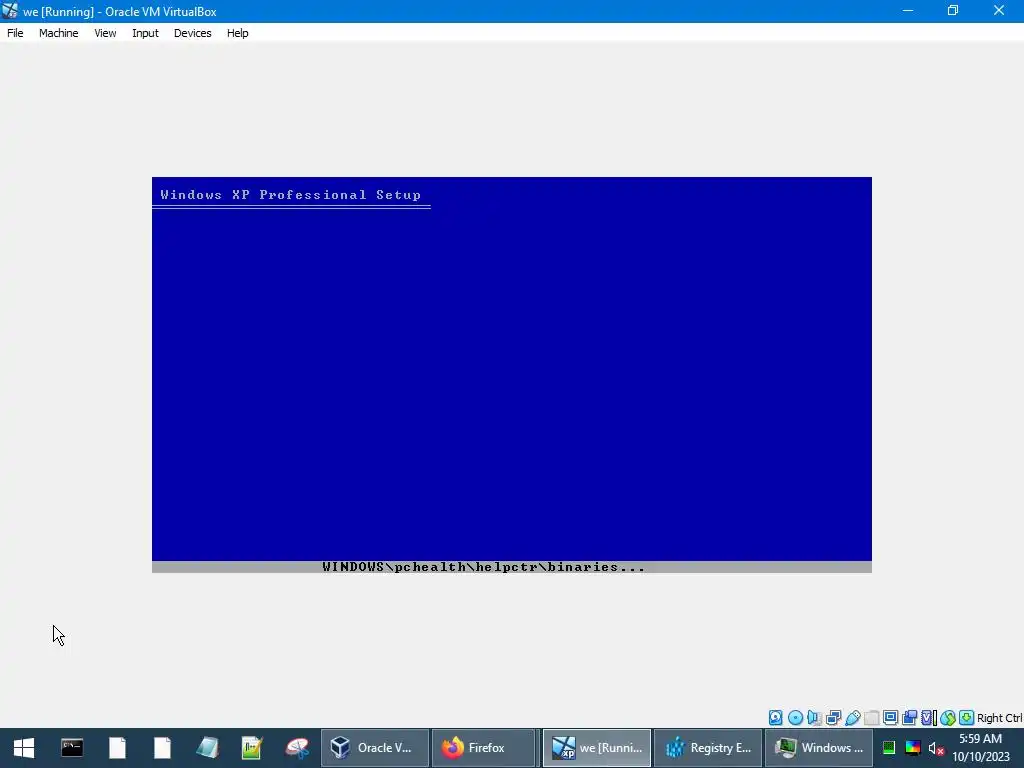Viewport: 1024px width, 768px height.
Task: Click the WINDOWS\pchealth\helpctr\binaries status text
Action: coord(483,567)
